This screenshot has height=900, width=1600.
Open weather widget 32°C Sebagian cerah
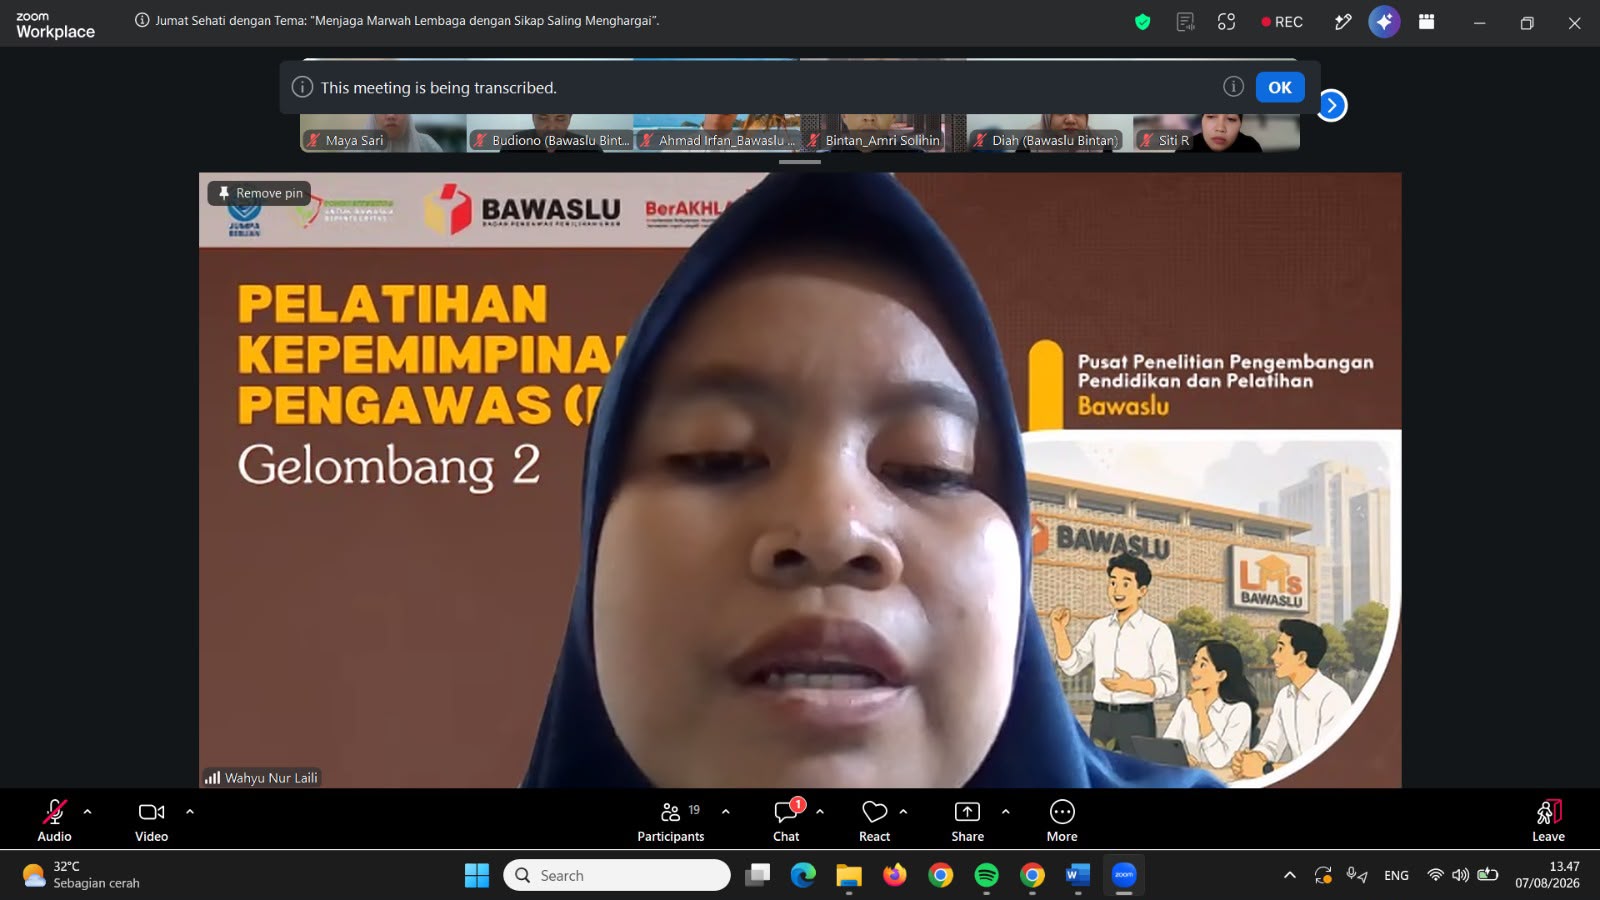click(82, 875)
